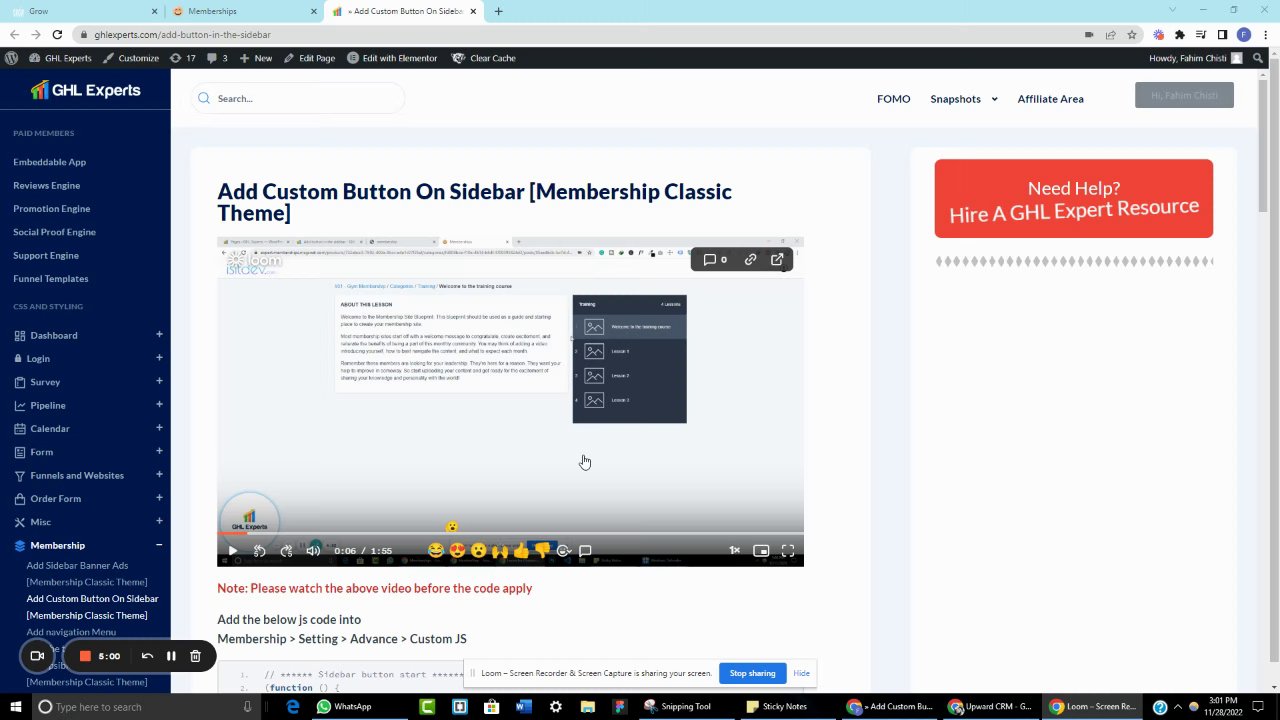Image resolution: width=1280 pixels, height=720 pixels.
Task: React with thumbs up emoji
Action: (x=521, y=551)
